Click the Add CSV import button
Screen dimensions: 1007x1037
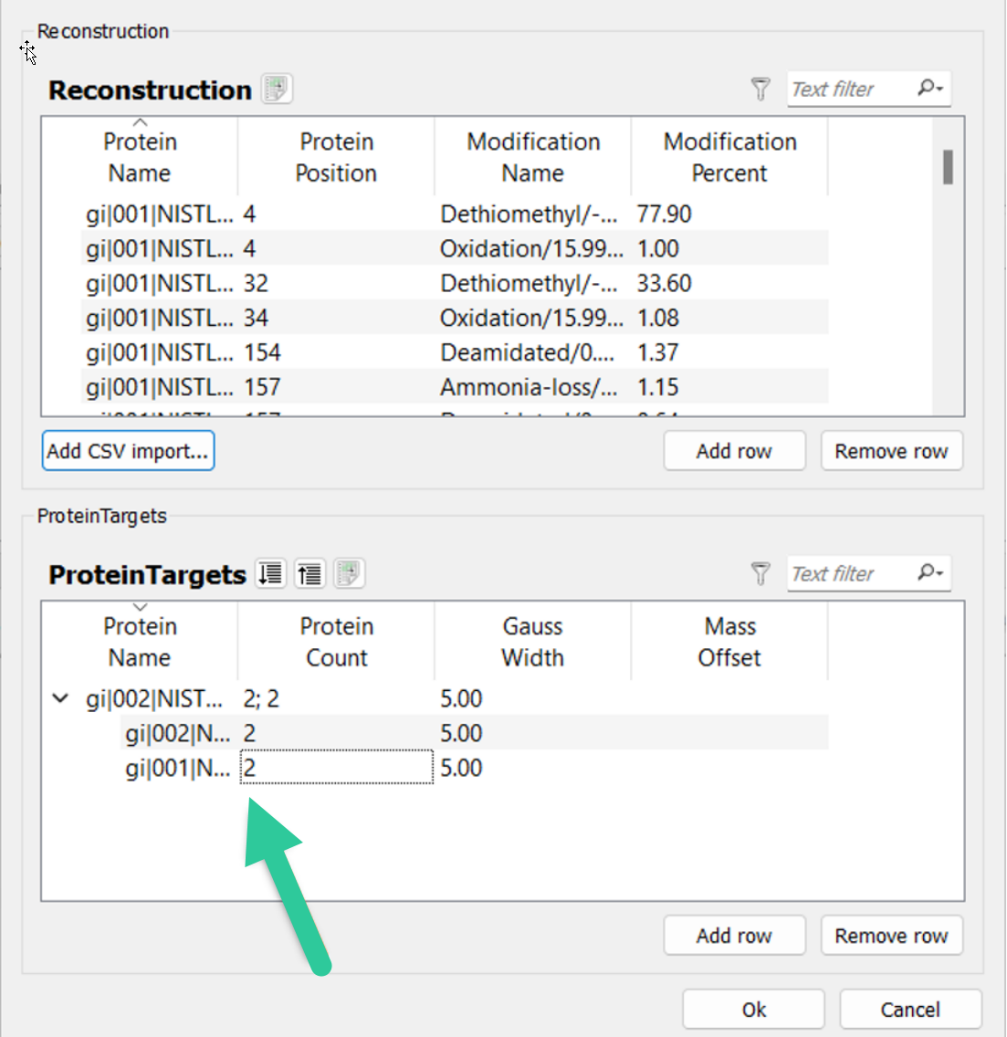(x=128, y=451)
